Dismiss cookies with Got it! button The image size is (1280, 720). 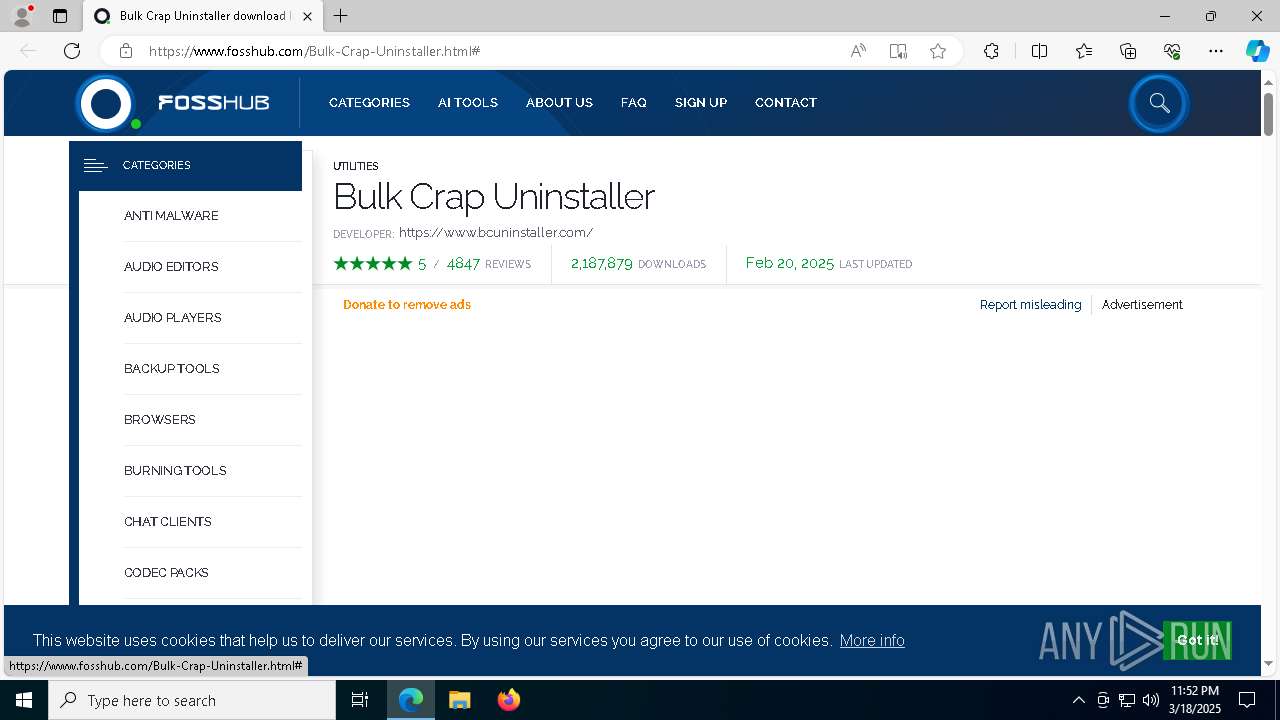pyautogui.click(x=1197, y=640)
